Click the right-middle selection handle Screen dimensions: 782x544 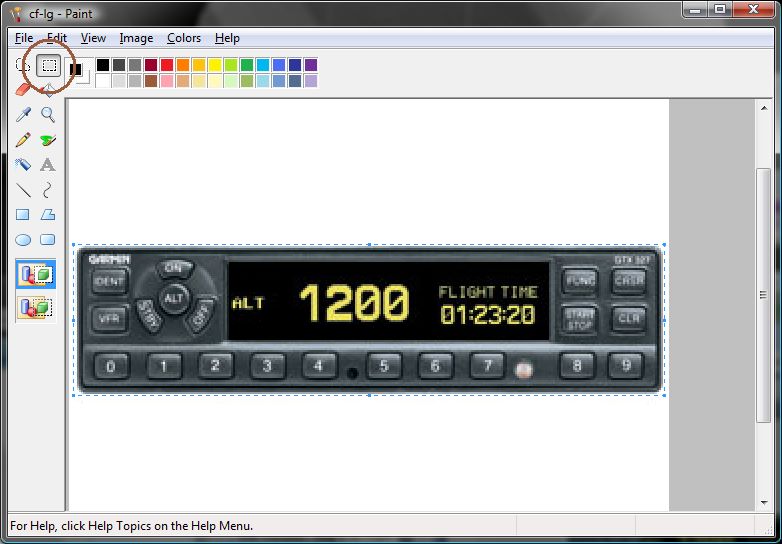pos(664,320)
